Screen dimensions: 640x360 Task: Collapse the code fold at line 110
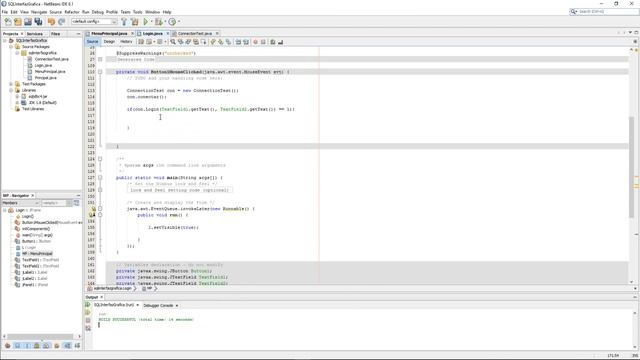(x=100, y=72)
